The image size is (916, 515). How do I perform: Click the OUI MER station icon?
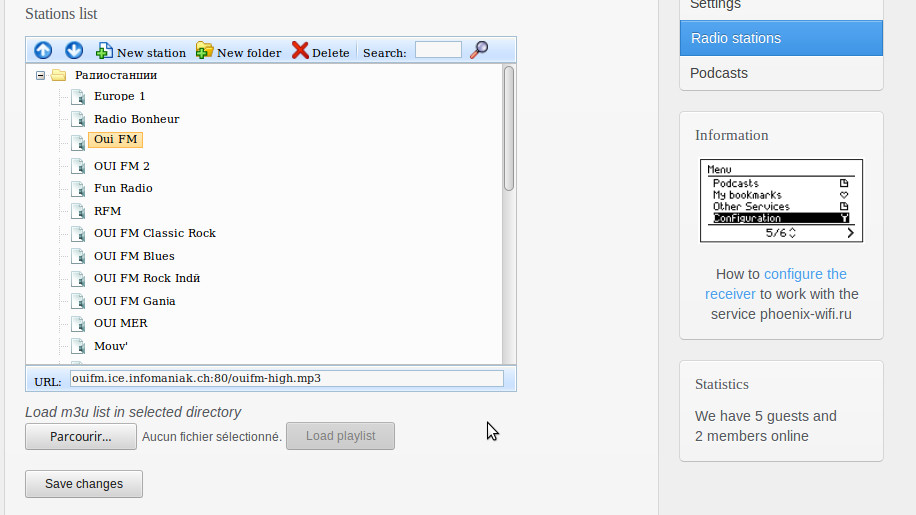pyautogui.click(x=78, y=323)
